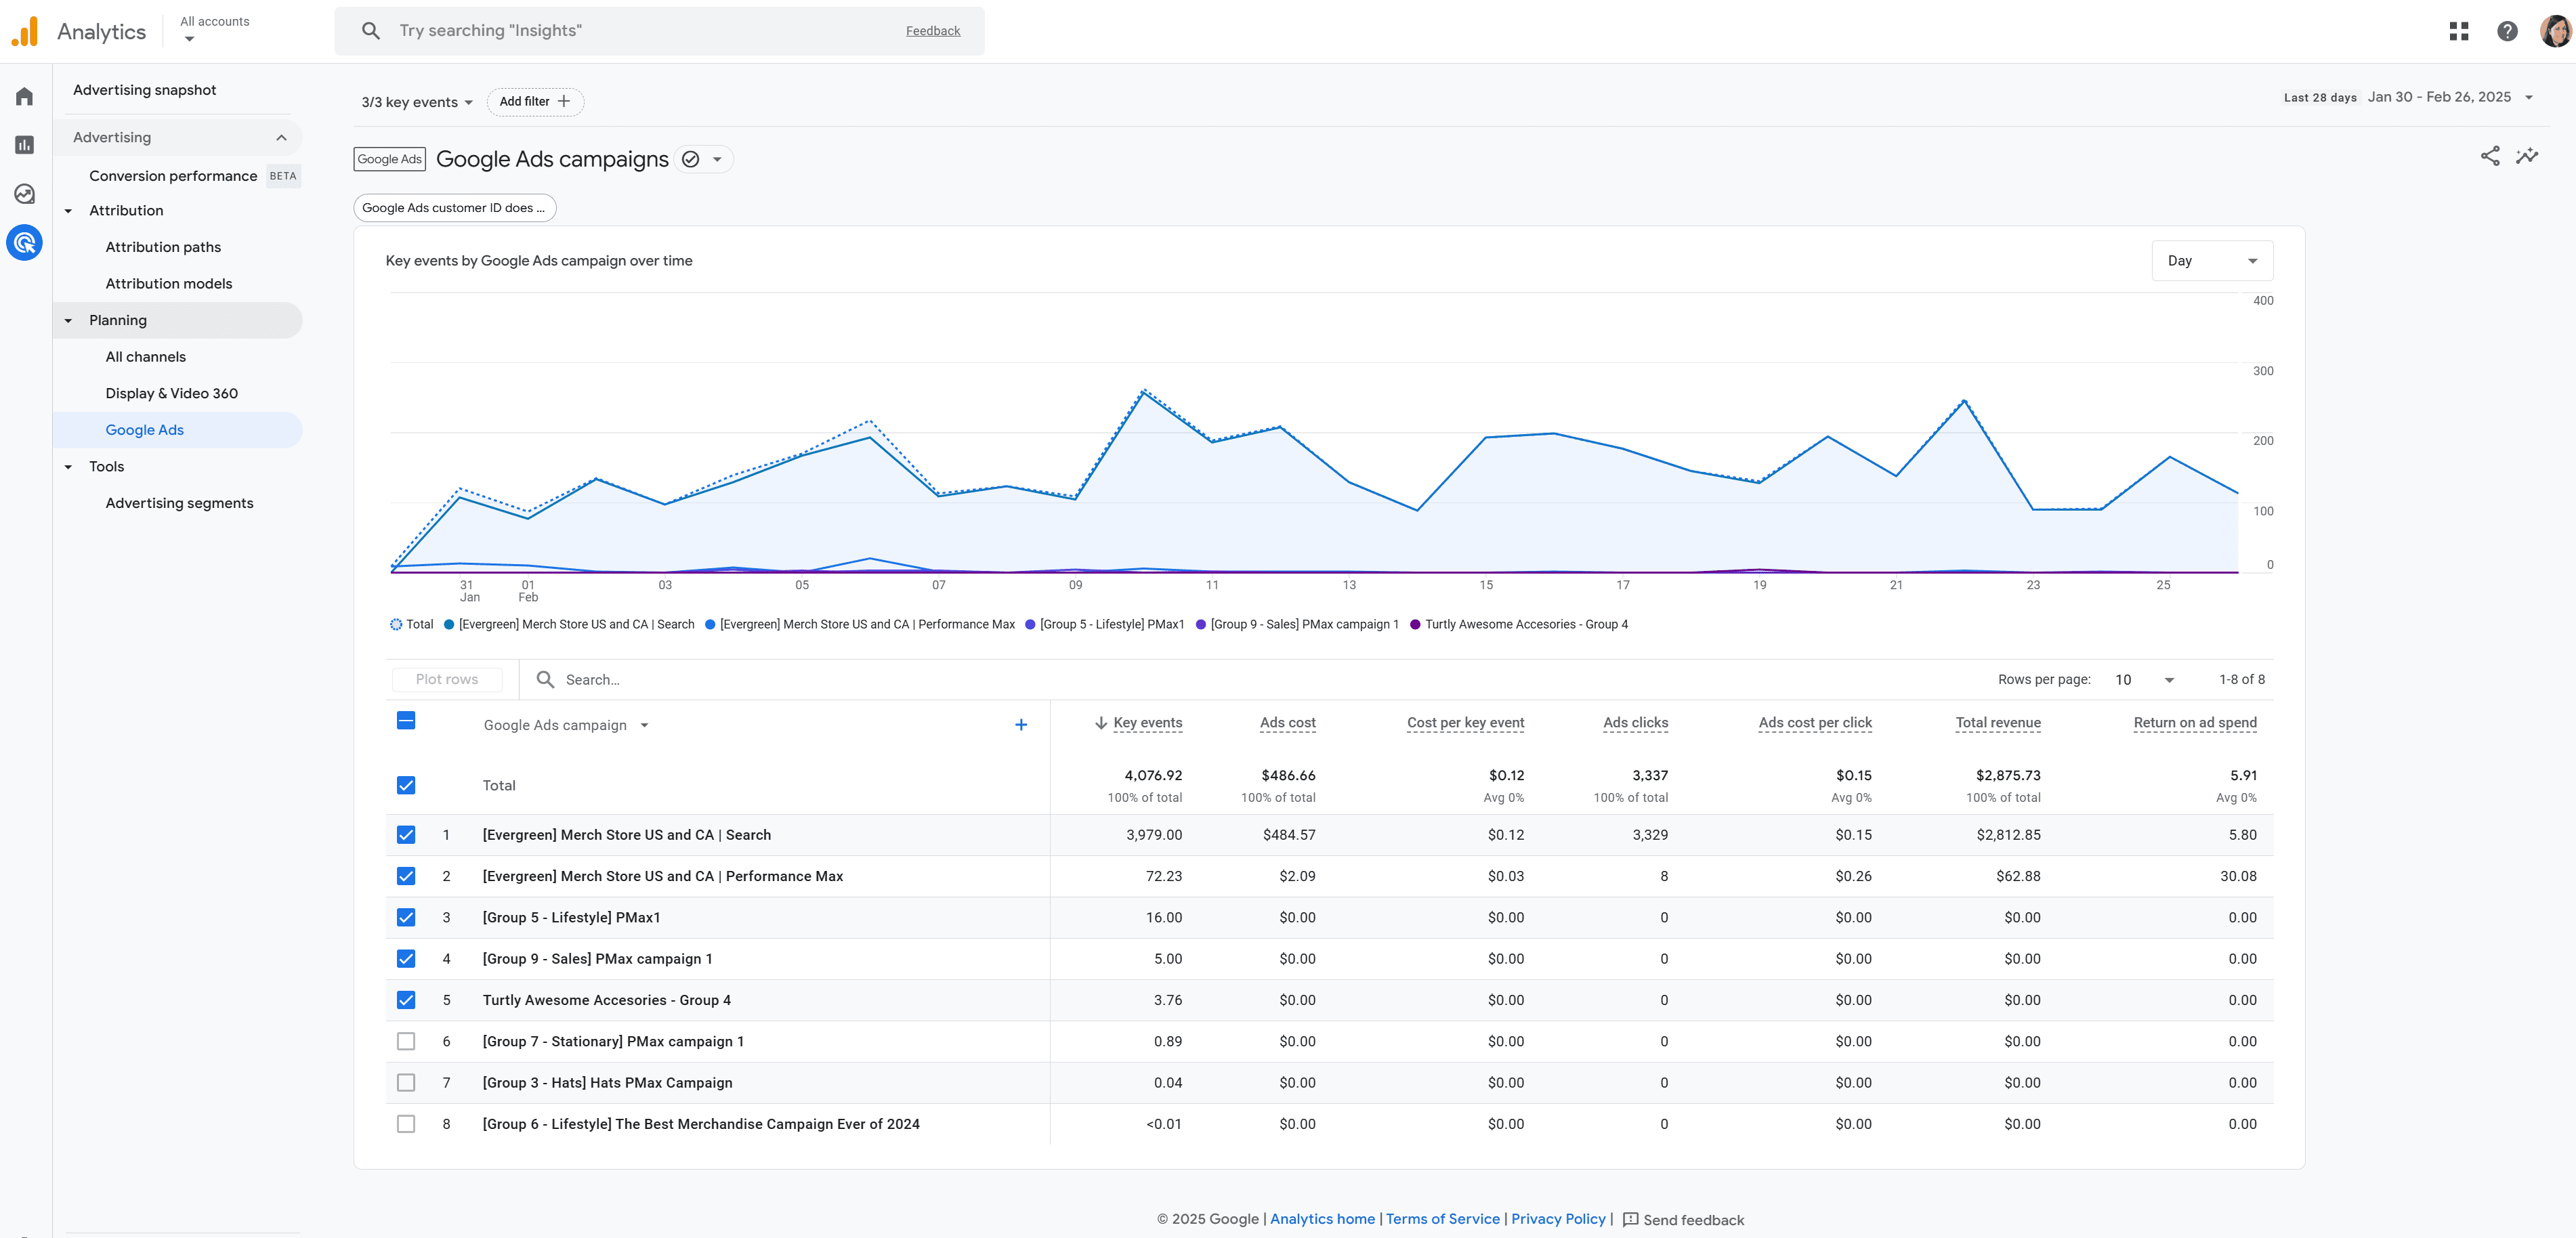Click the Feedback link in search bar
The image size is (2576, 1238).
pos(933,31)
